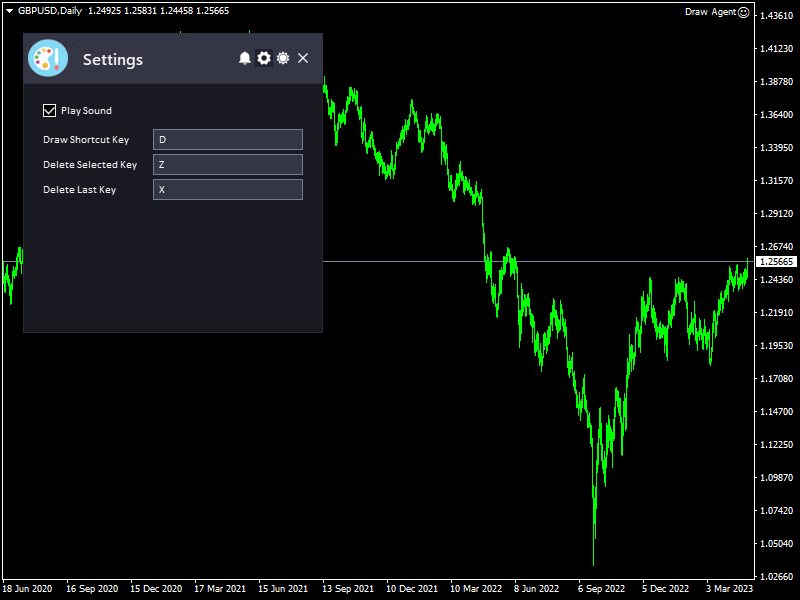The image size is (800, 600).
Task: Open notifications with the bell icon
Action: point(245,59)
